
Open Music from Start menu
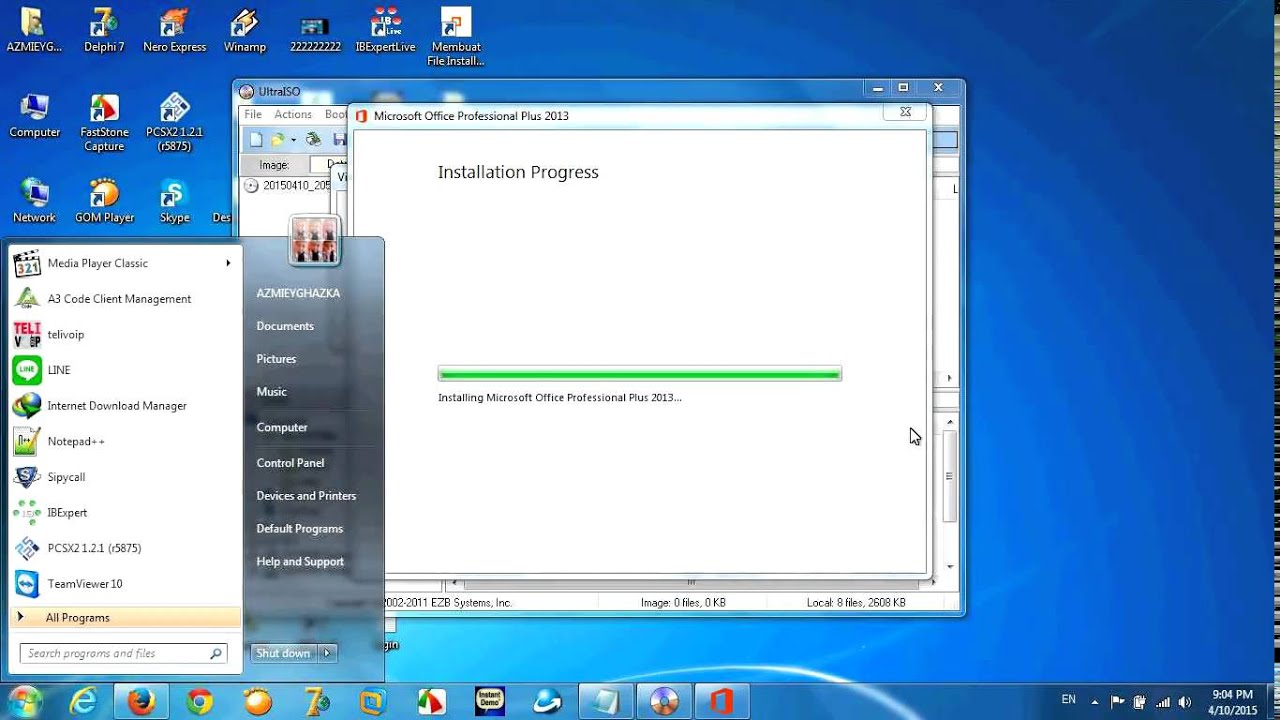pyautogui.click(x=271, y=392)
